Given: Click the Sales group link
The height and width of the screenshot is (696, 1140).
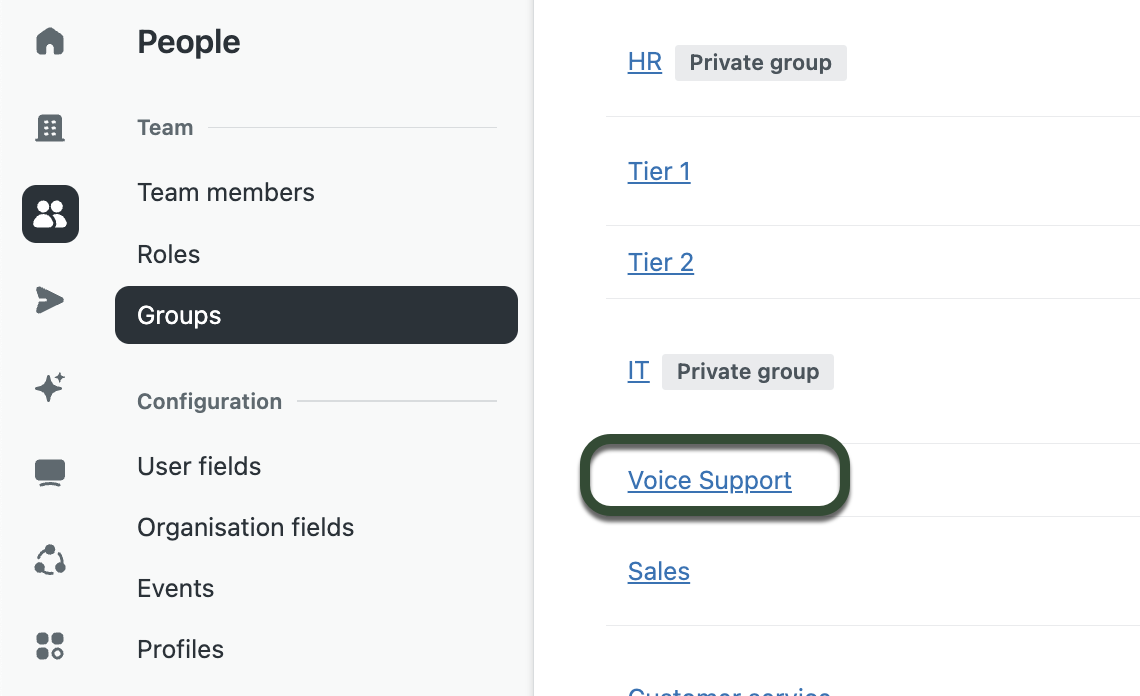Looking at the screenshot, I should [658, 571].
